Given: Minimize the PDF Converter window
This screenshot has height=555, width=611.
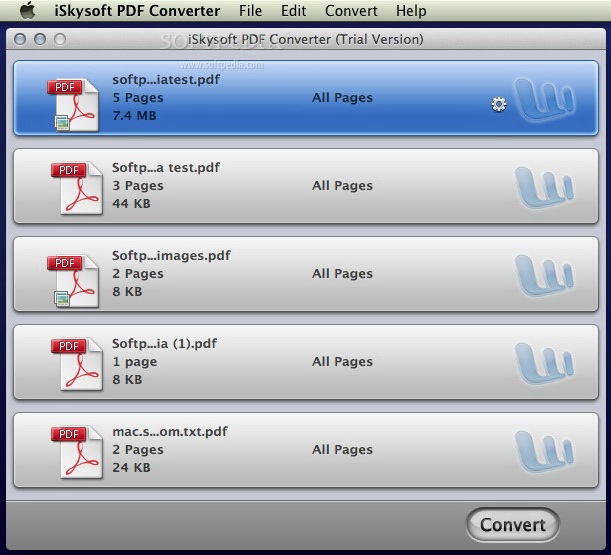Looking at the screenshot, I should (x=40, y=39).
